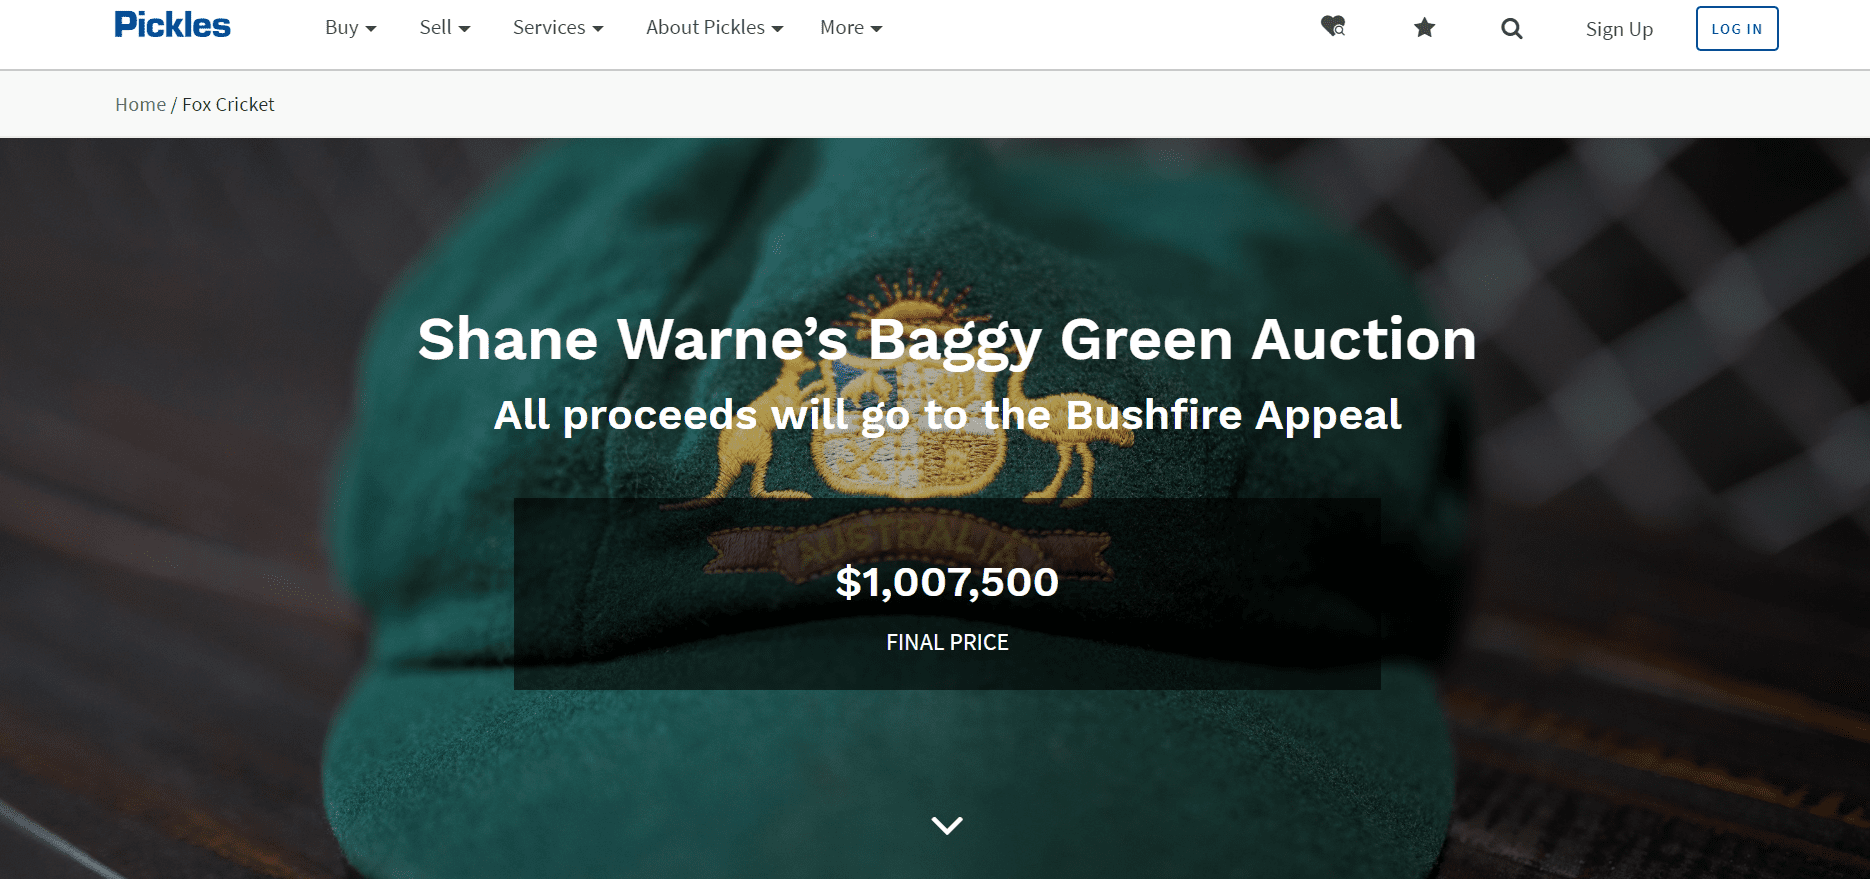Click the caret arrow beside More
This screenshot has width=1870, height=879.
[877, 29]
